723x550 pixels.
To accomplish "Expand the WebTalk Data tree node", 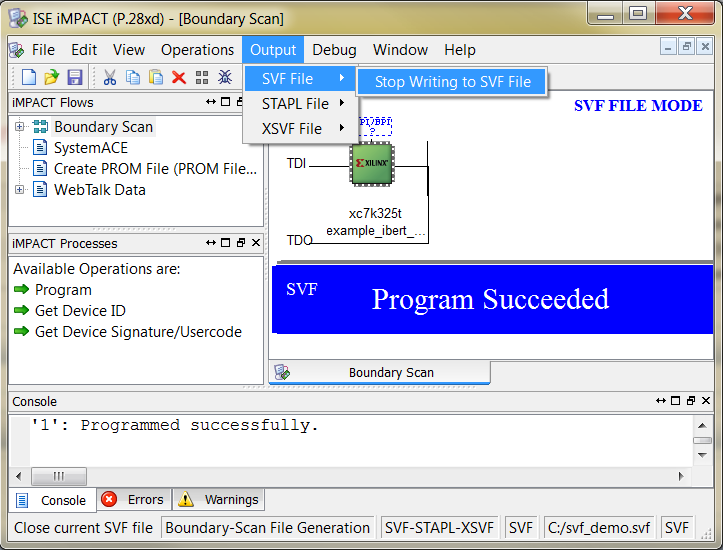I will 19,190.
